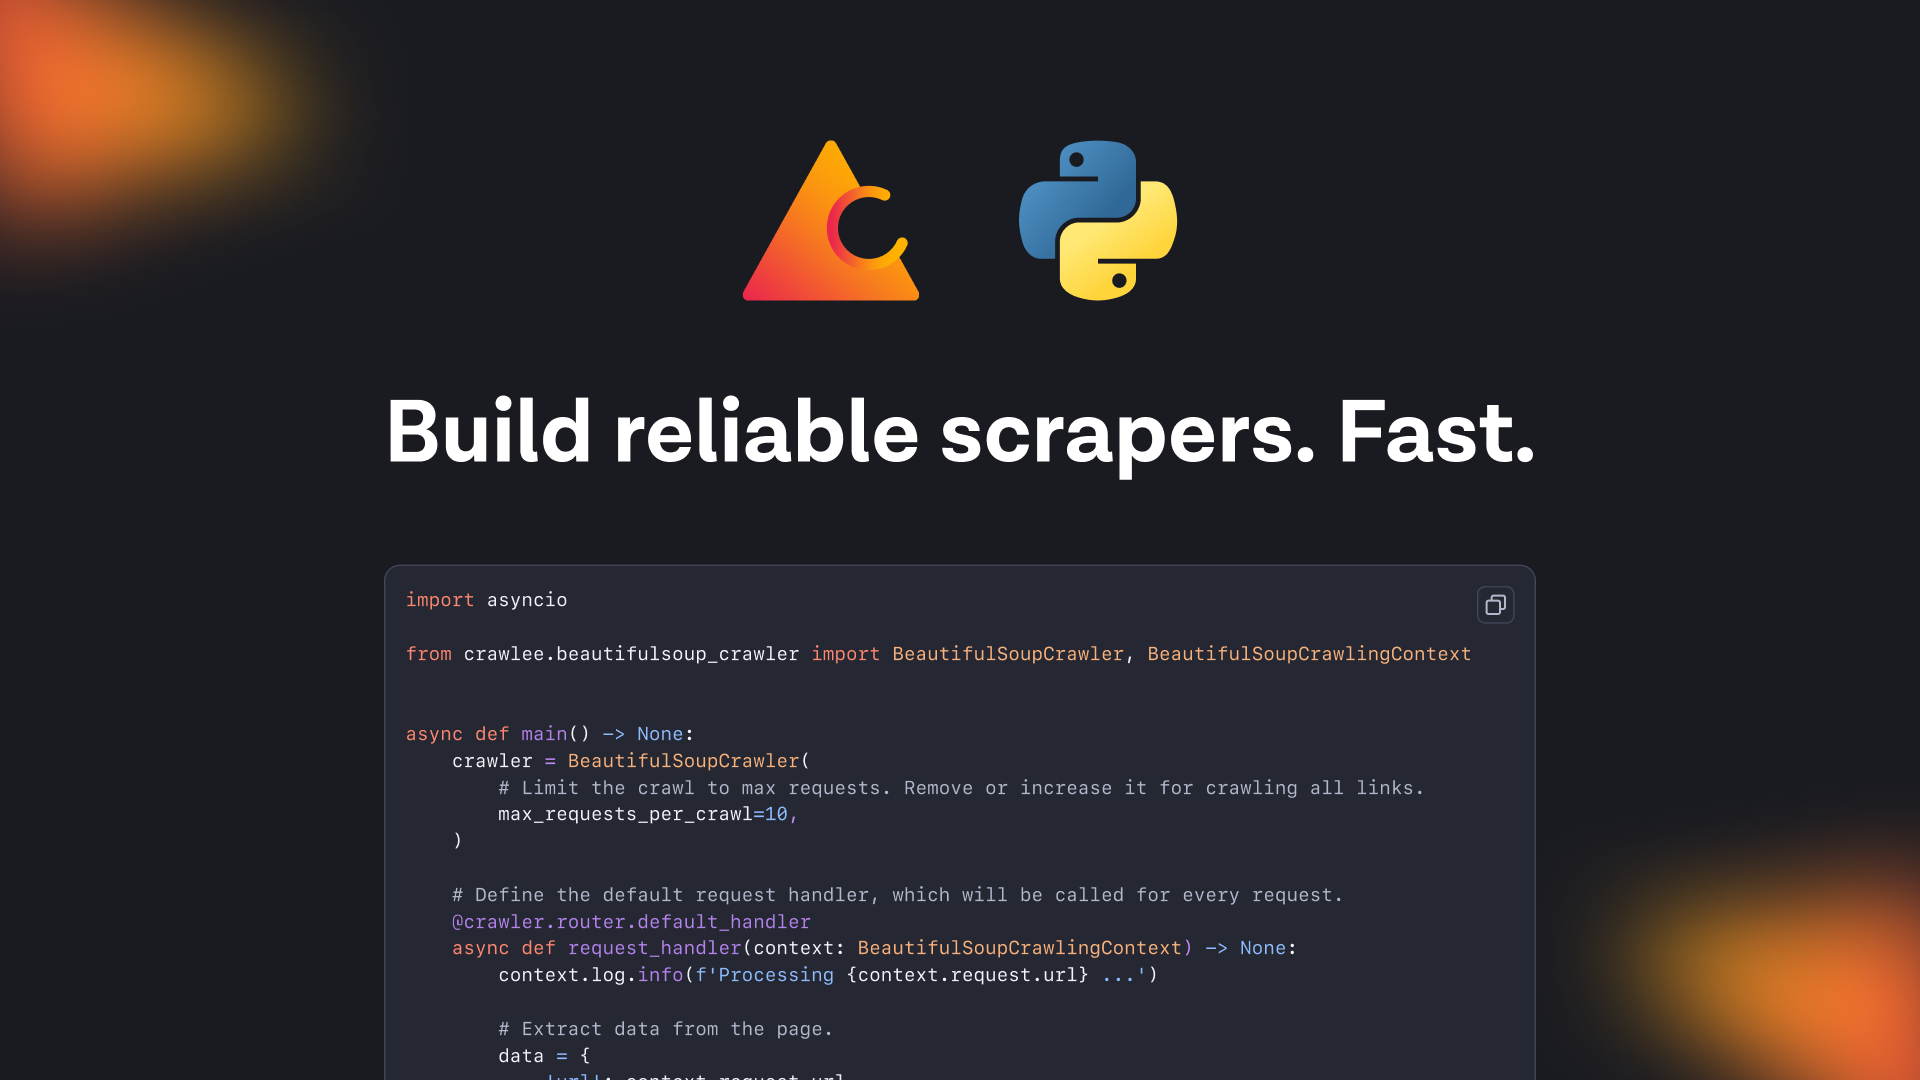The width and height of the screenshot is (1920, 1080).
Task: Click the BeautifulSoupCrawlingContext import reference
Action: pos(1308,653)
